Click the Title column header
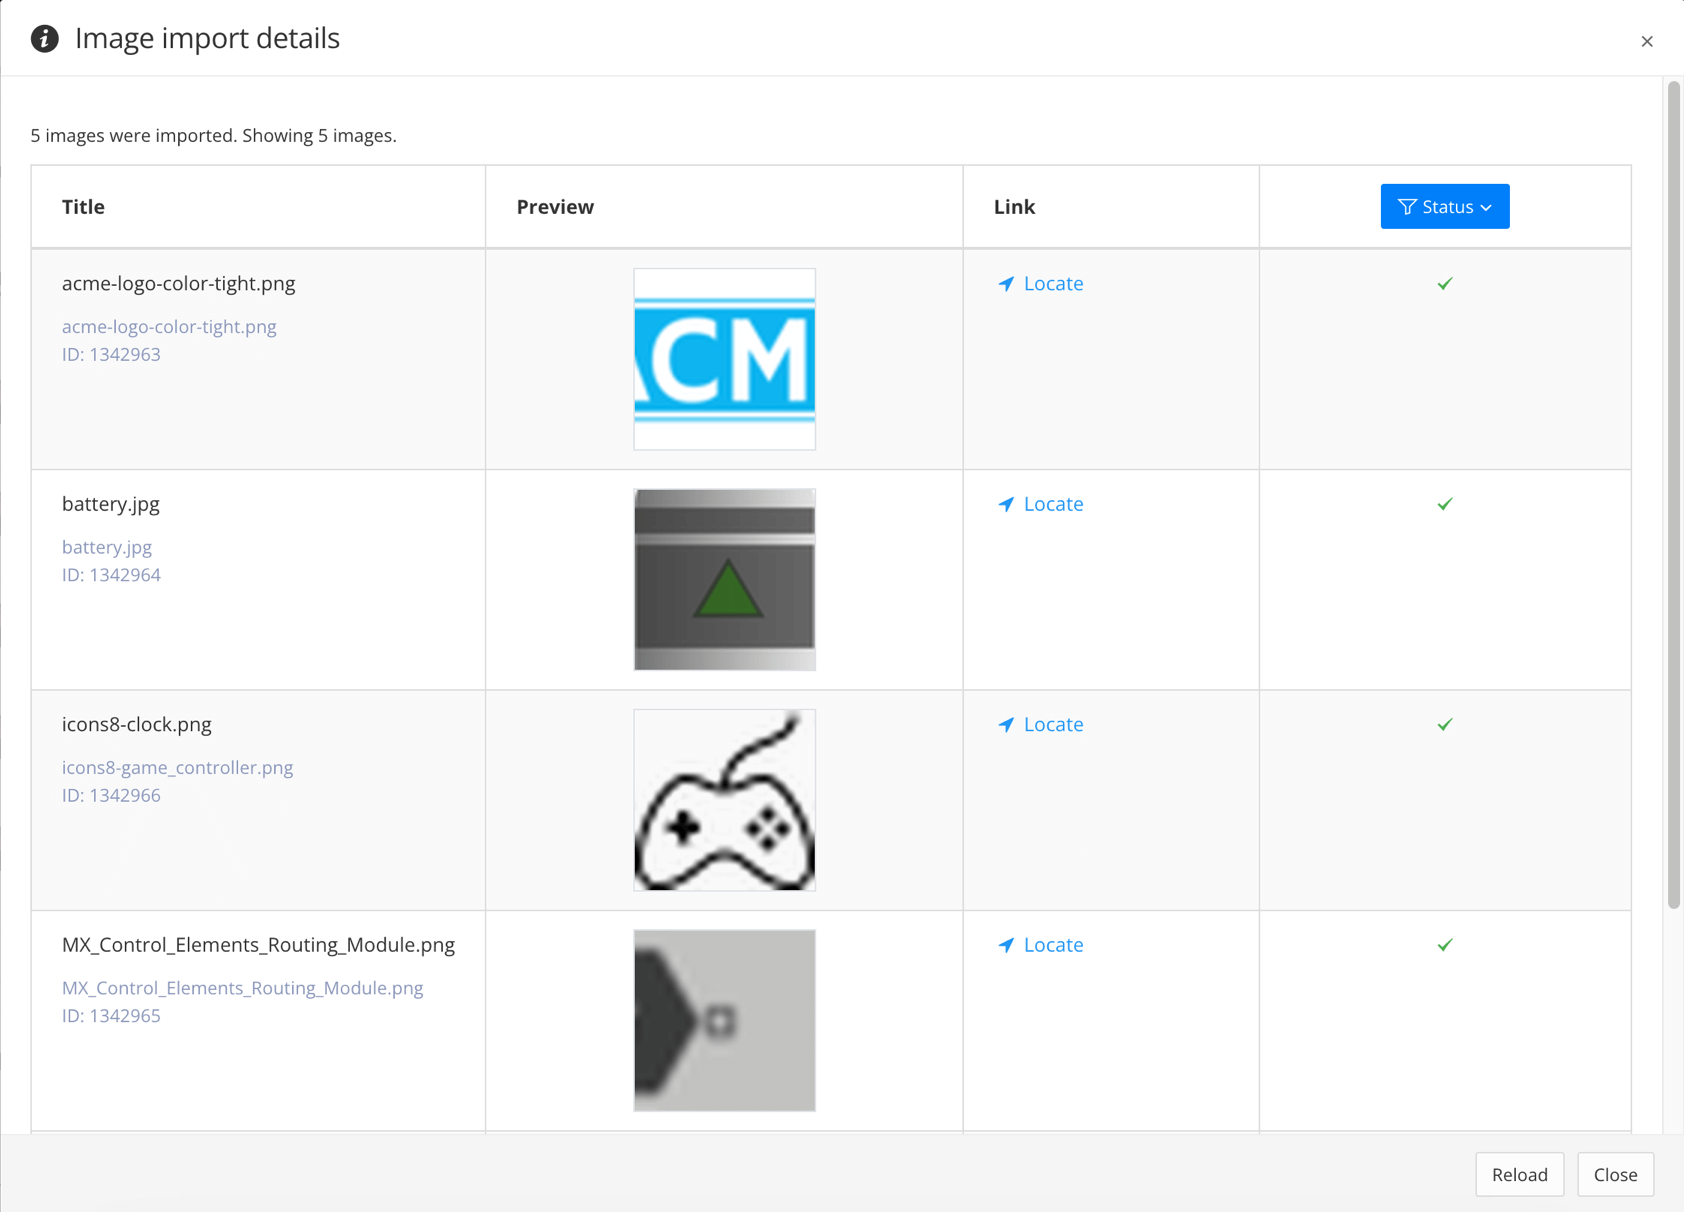 83,206
